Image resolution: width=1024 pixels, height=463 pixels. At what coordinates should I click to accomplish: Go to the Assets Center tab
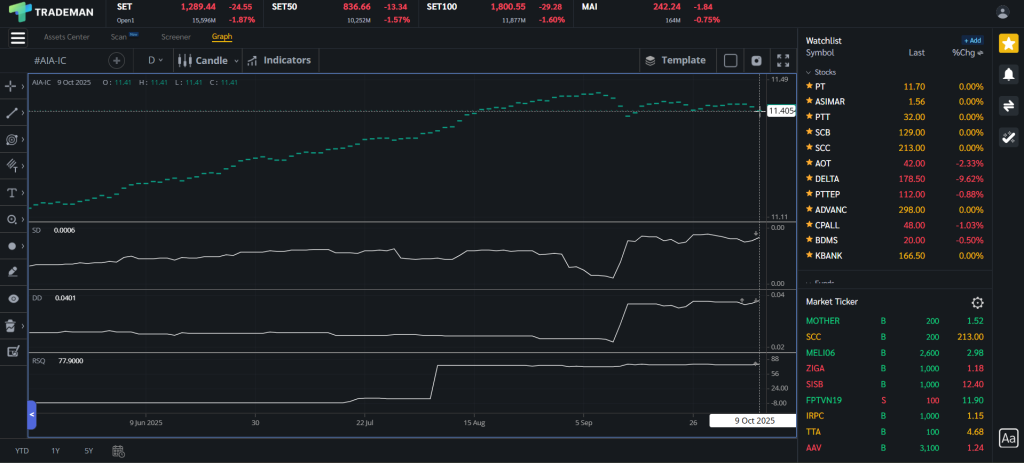[66, 37]
